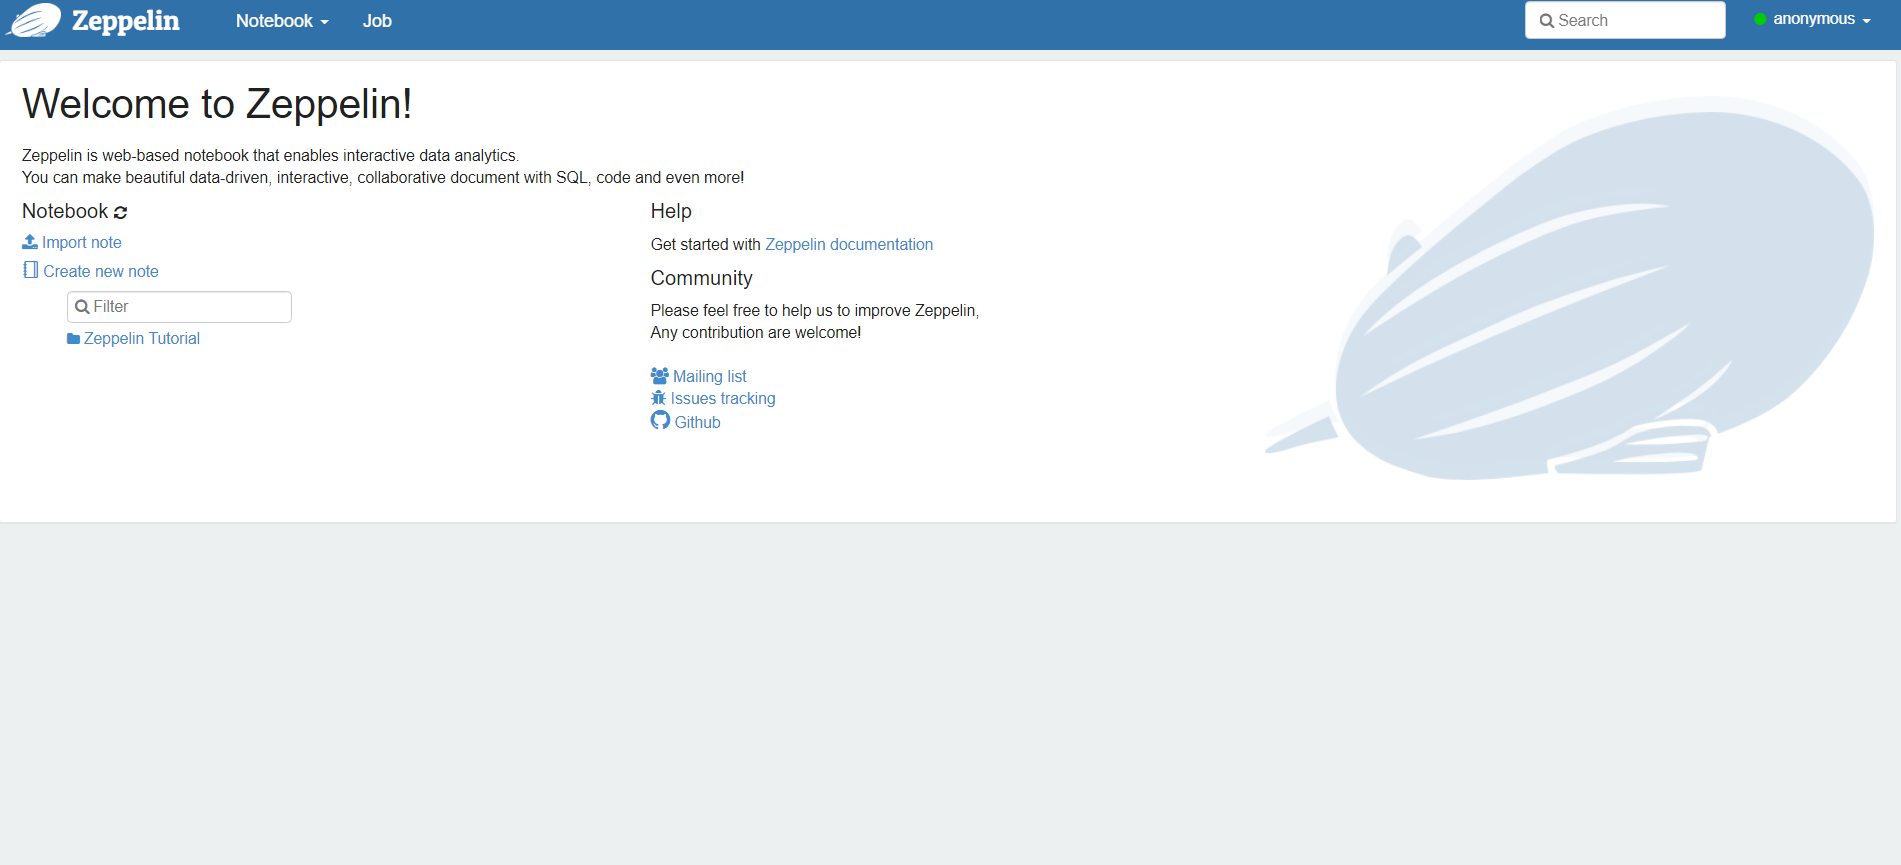Click the Help heading
1901x865 pixels.
(671, 211)
